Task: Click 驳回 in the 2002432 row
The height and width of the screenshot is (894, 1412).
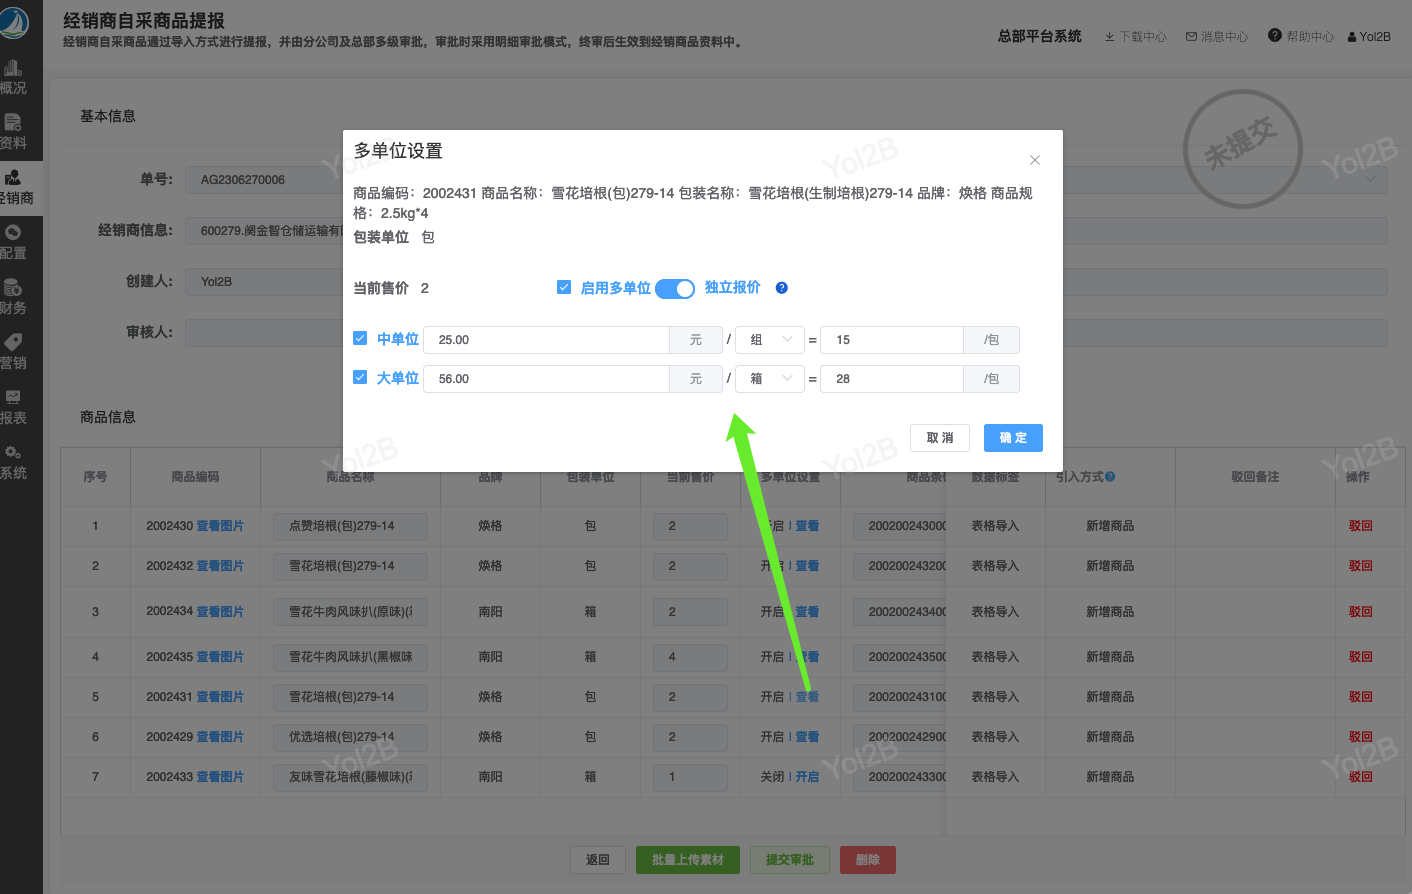Action: [x=1360, y=566]
